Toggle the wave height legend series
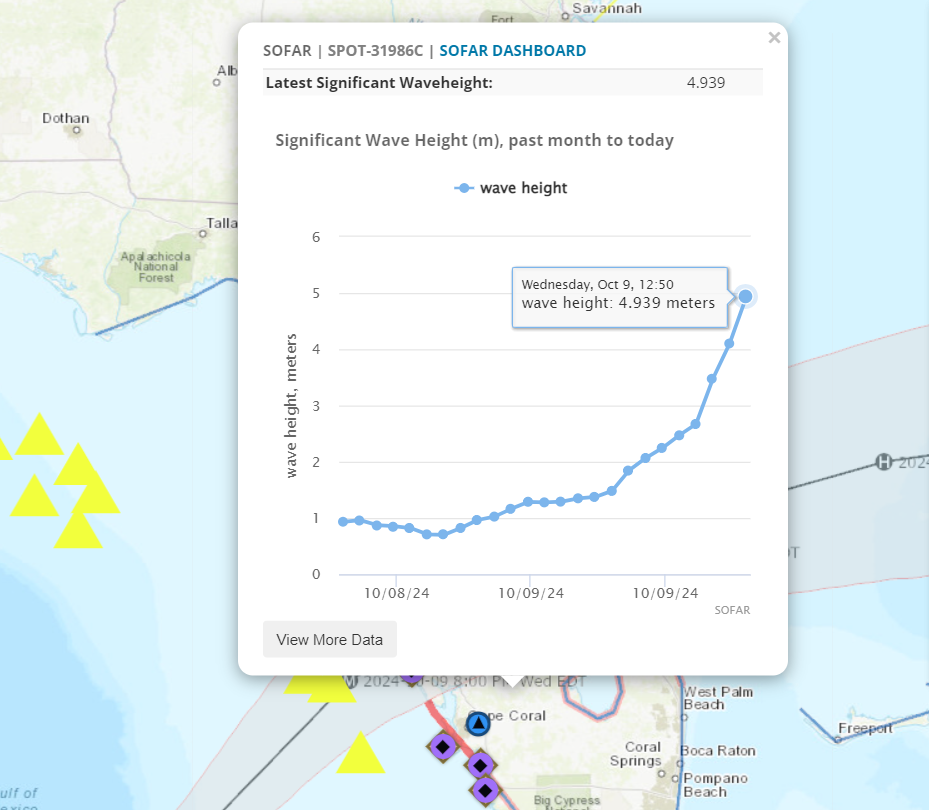Screen dimensions: 929x810 pyautogui.click(x=511, y=188)
